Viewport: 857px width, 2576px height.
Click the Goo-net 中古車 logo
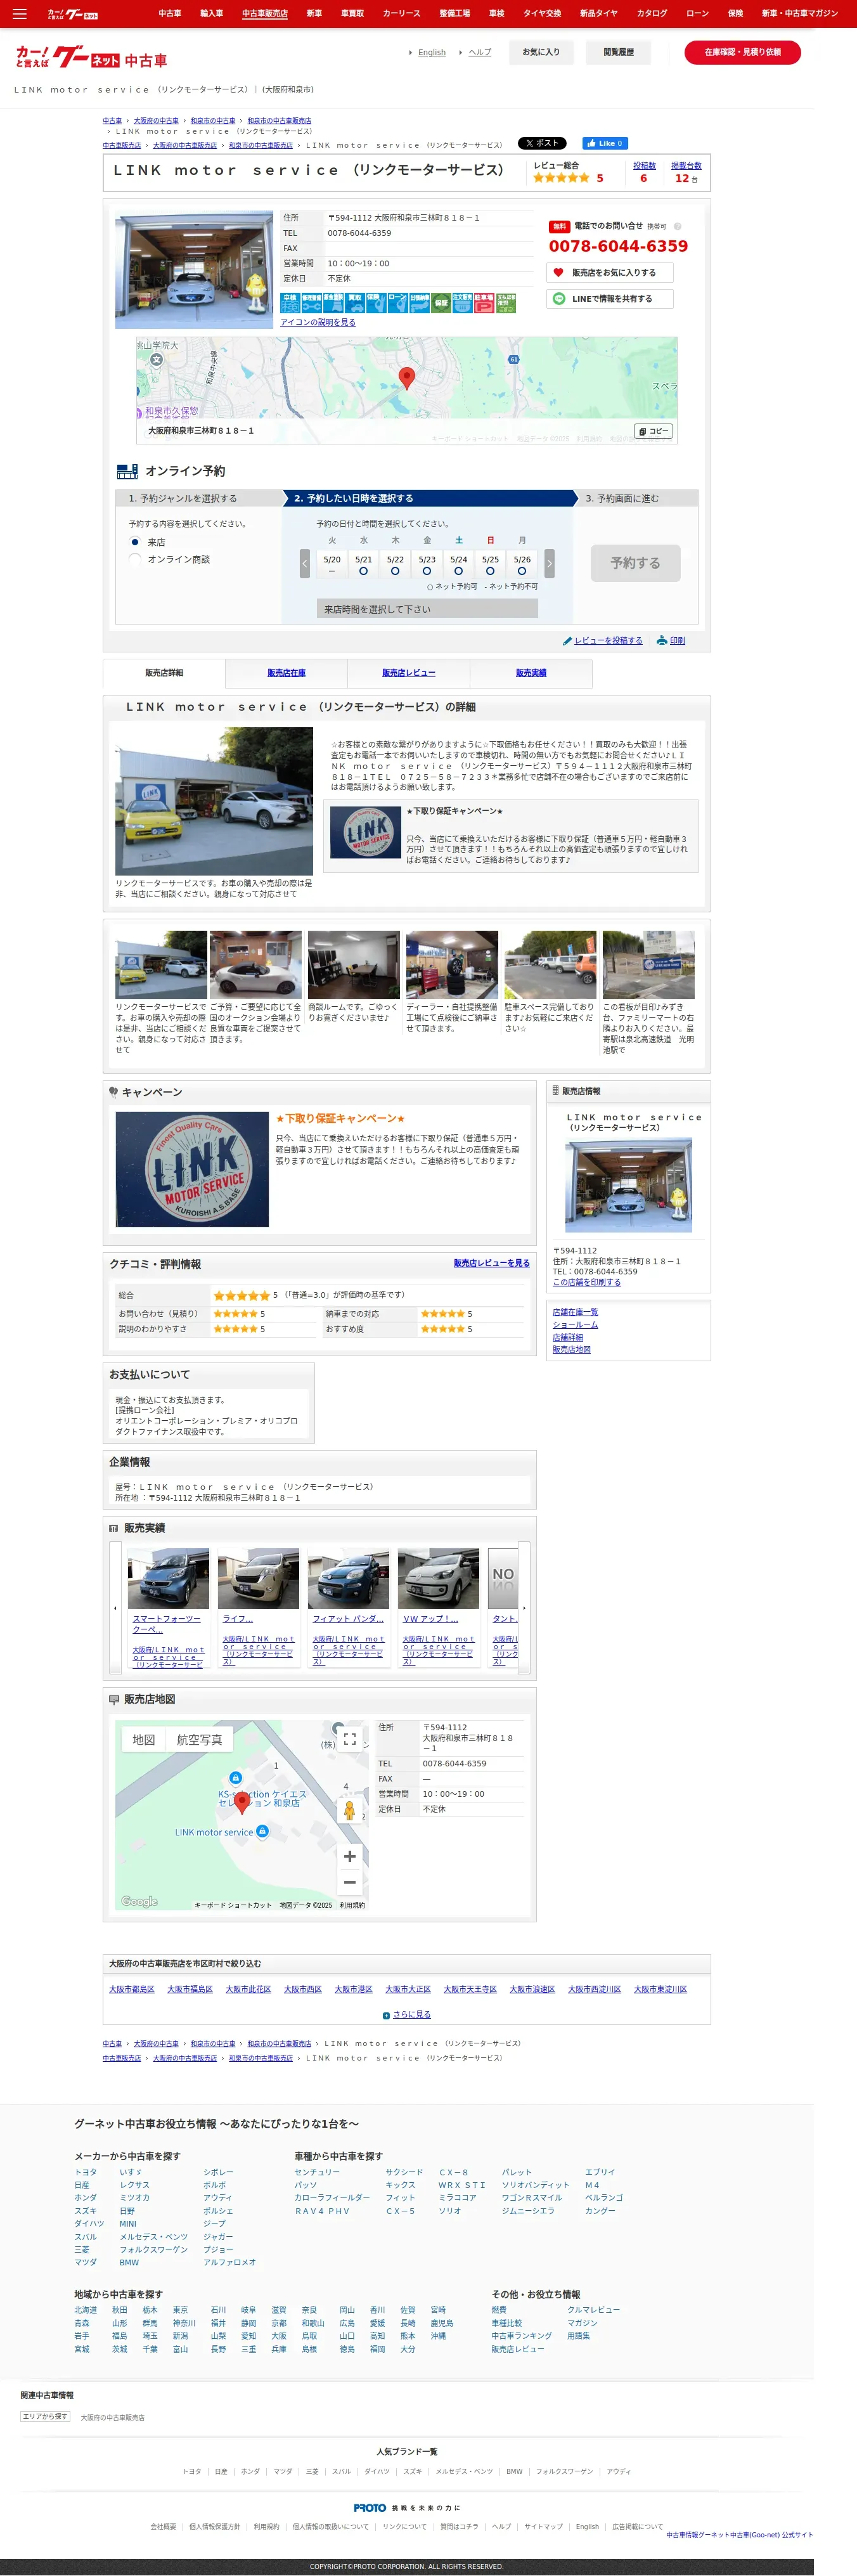tap(91, 58)
